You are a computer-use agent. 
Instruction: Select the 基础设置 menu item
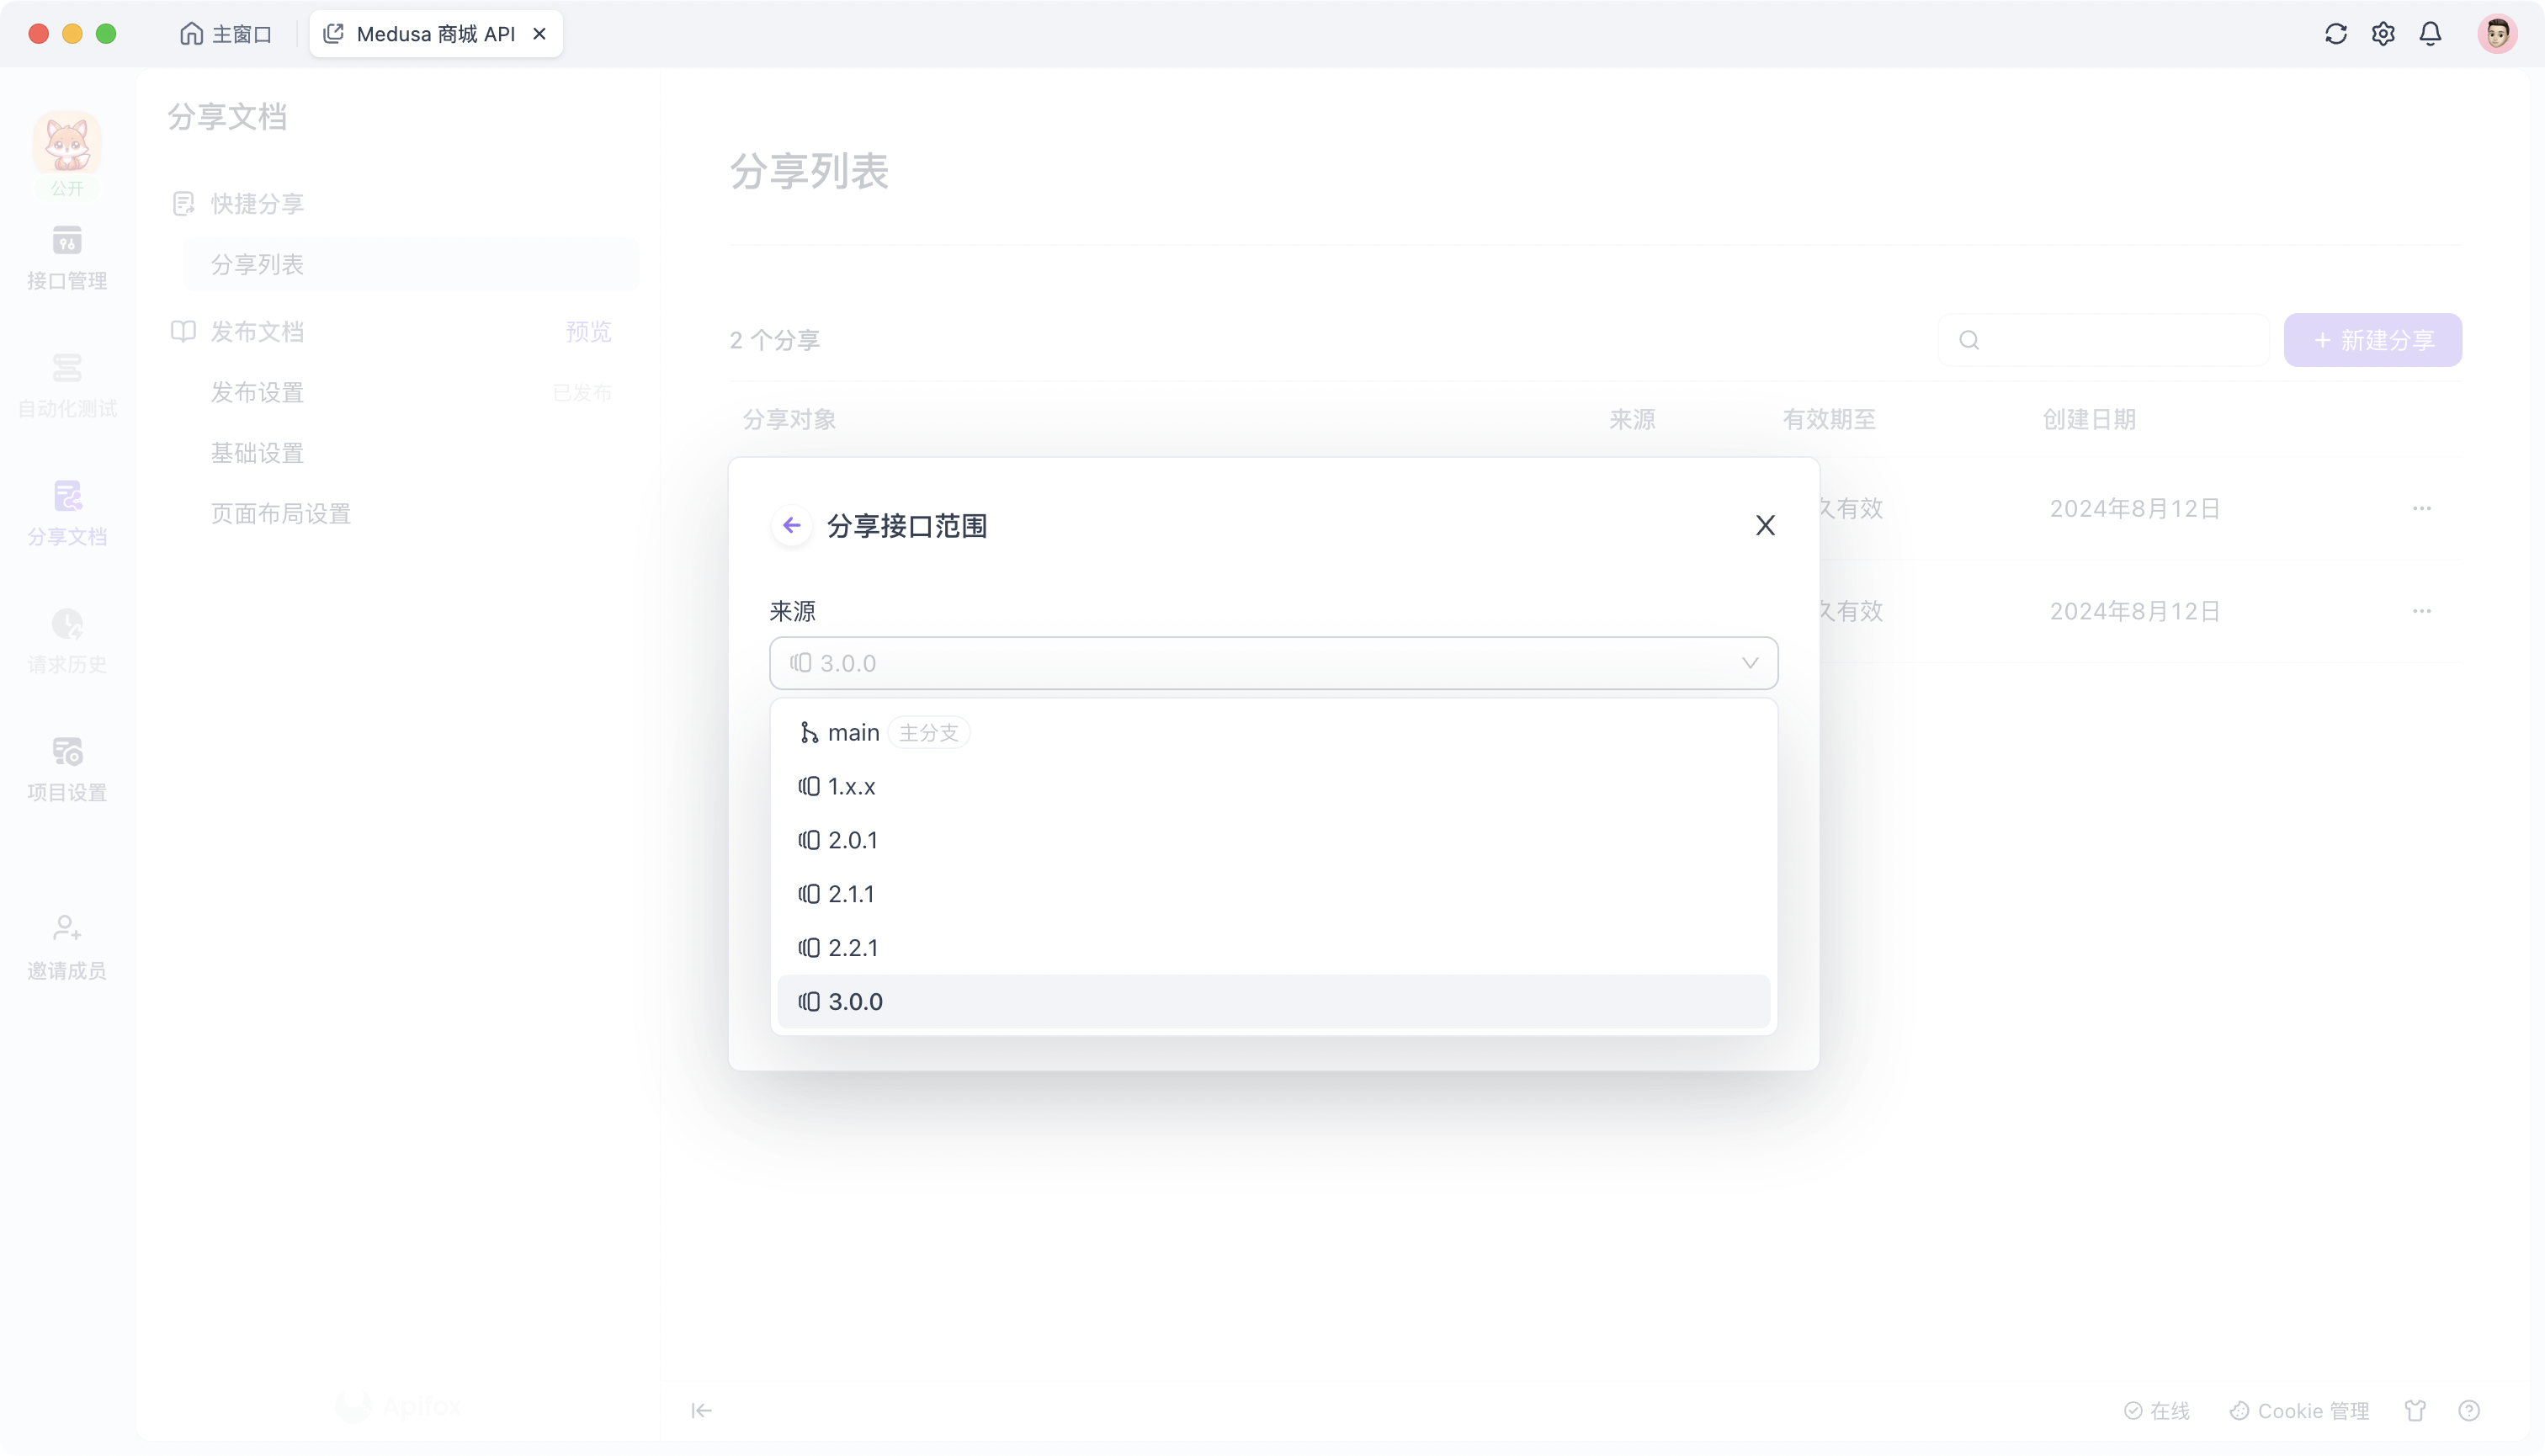click(257, 453)
